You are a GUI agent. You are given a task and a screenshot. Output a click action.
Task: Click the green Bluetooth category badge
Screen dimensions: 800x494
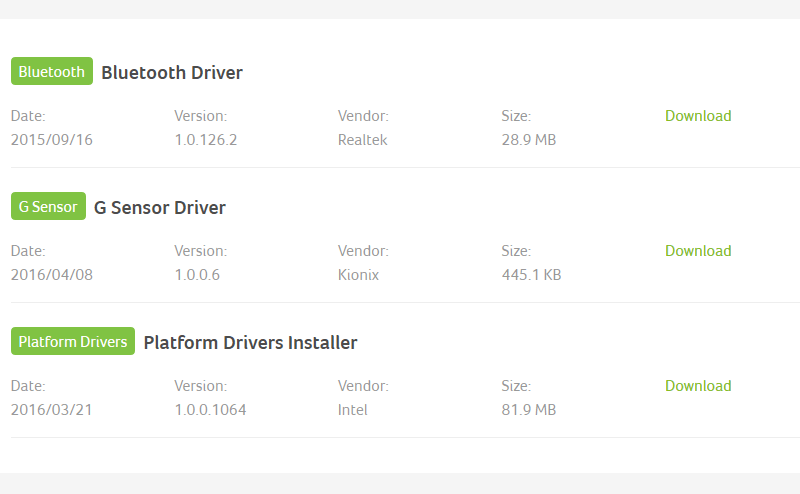(x=52, y=71)
